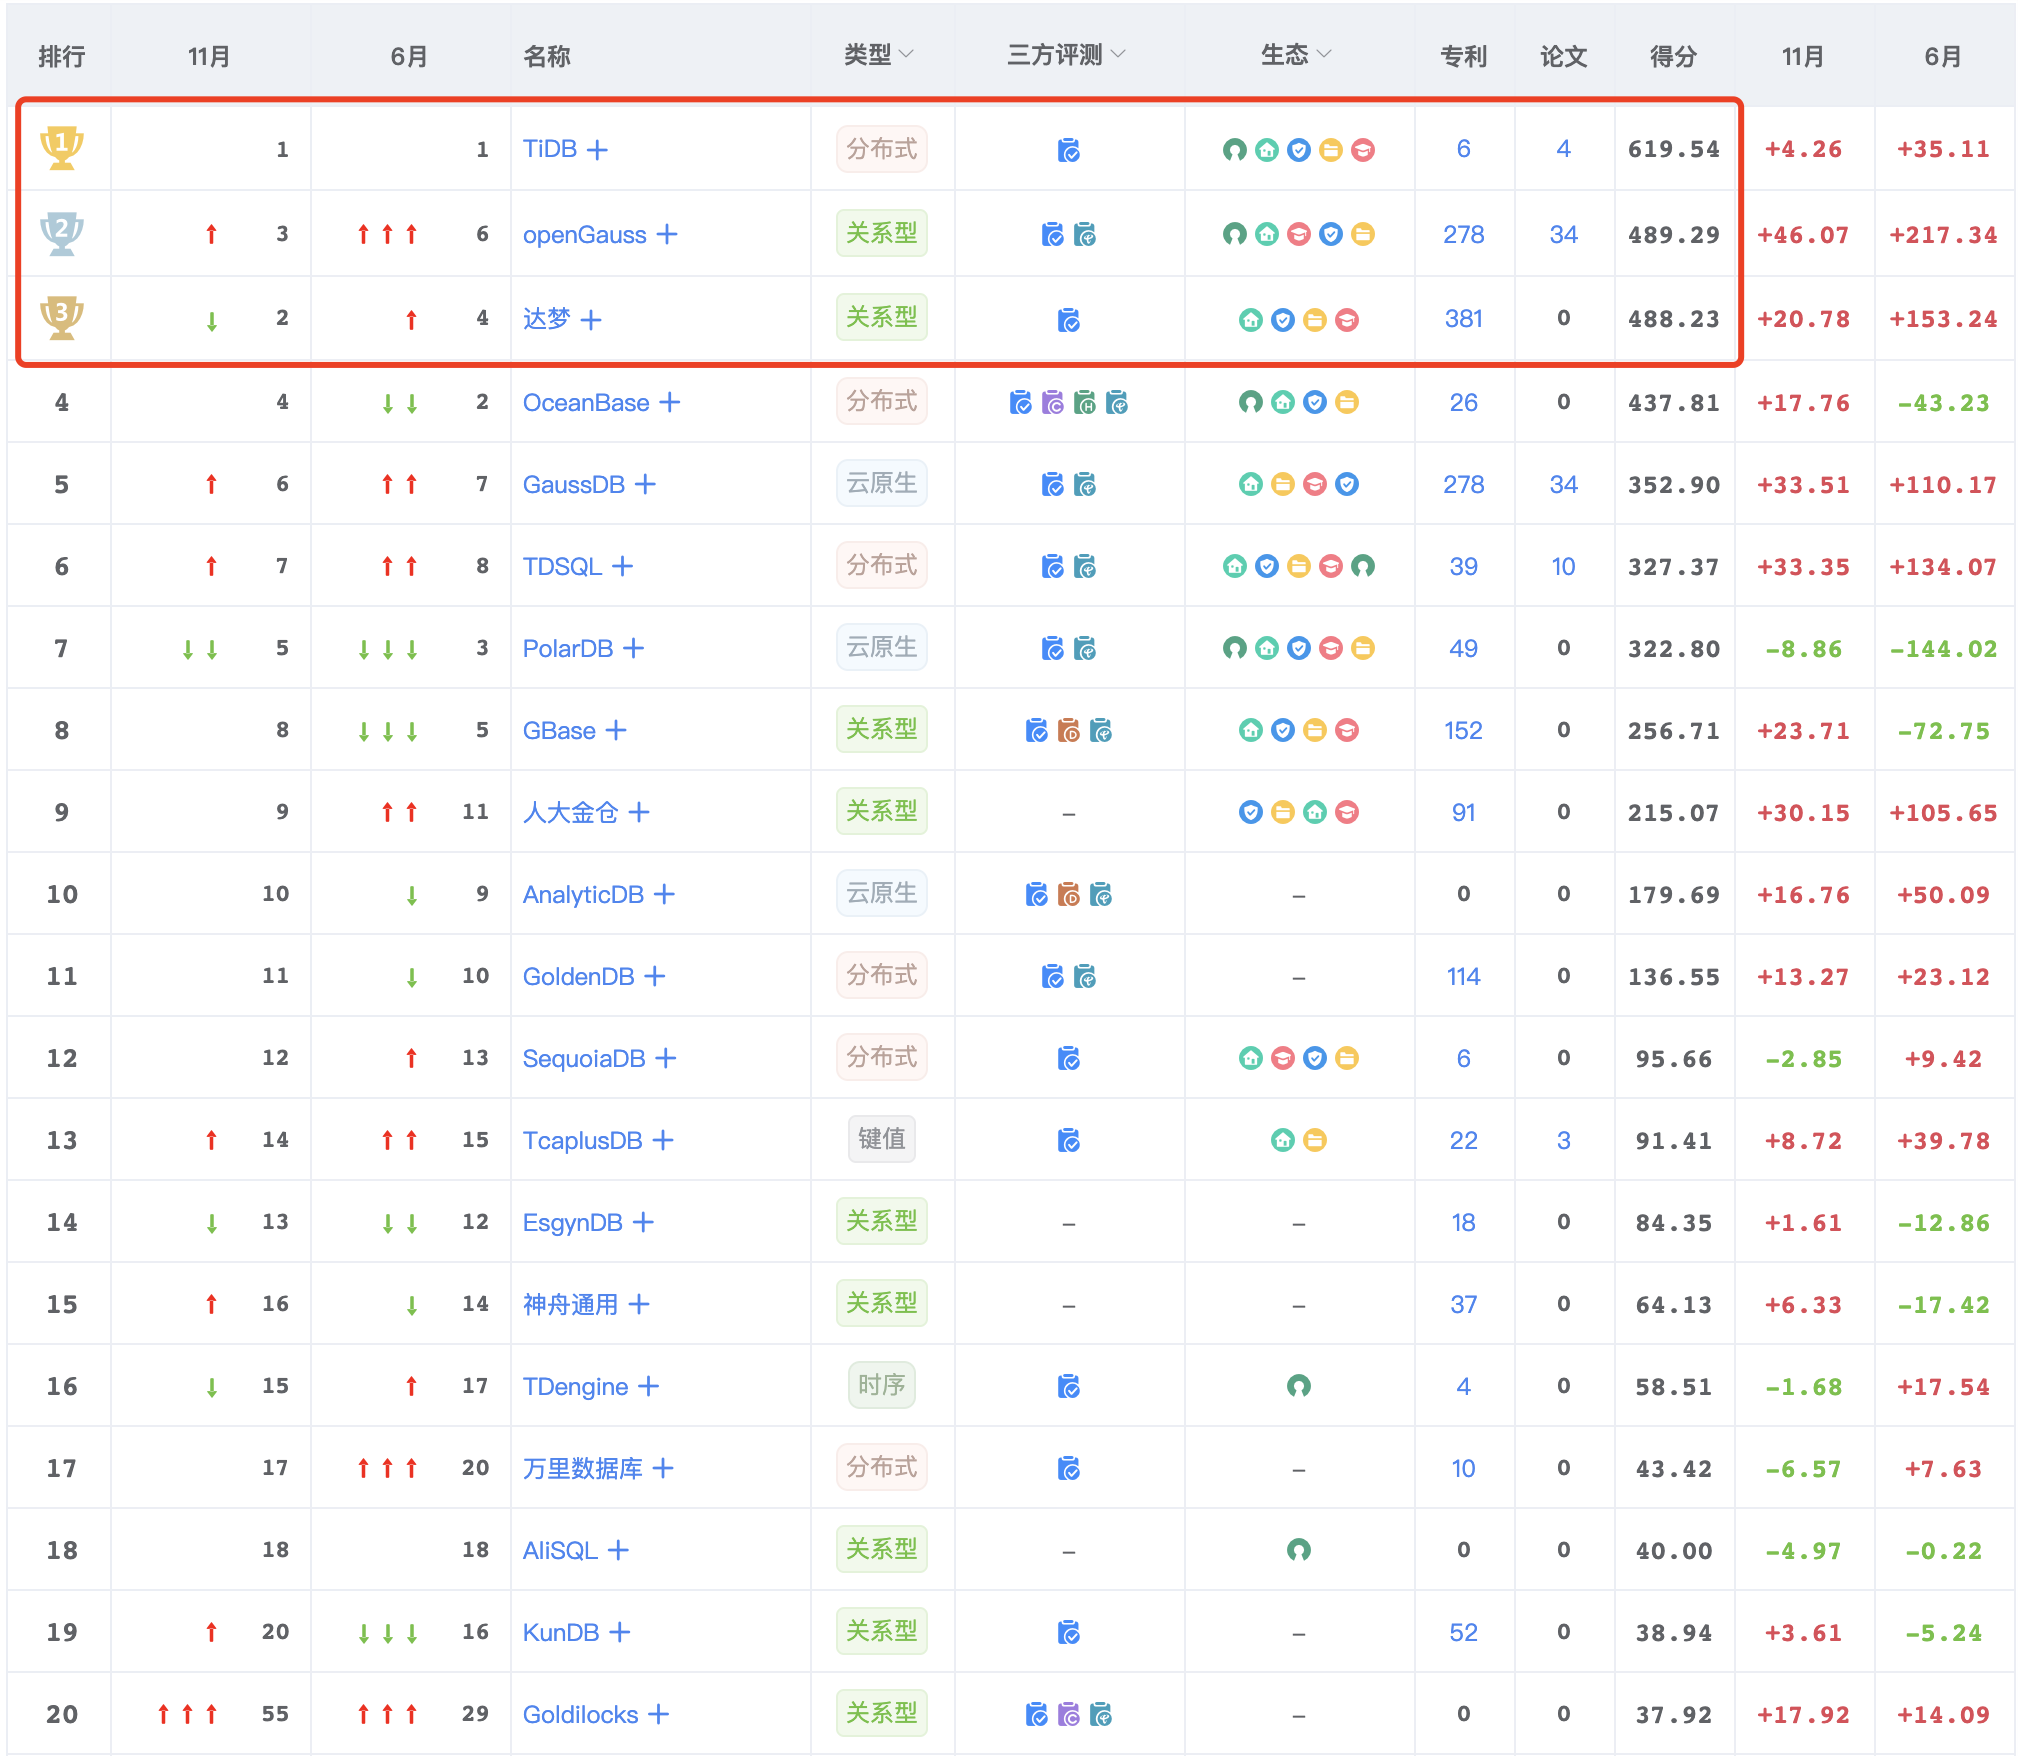Open the openGauss database link
The width and height of the screenshot is (2018, 1756).
pyautogui.click(x=584, y=235)
